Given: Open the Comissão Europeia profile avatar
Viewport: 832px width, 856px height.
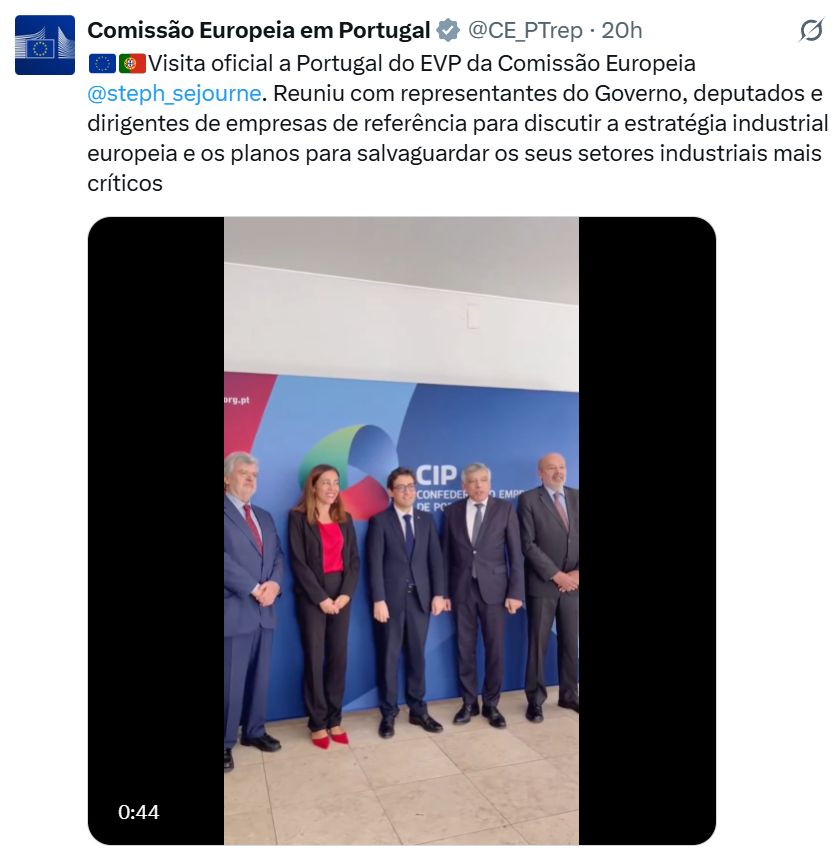Looking at the screenshot, I should coord(45,45).
